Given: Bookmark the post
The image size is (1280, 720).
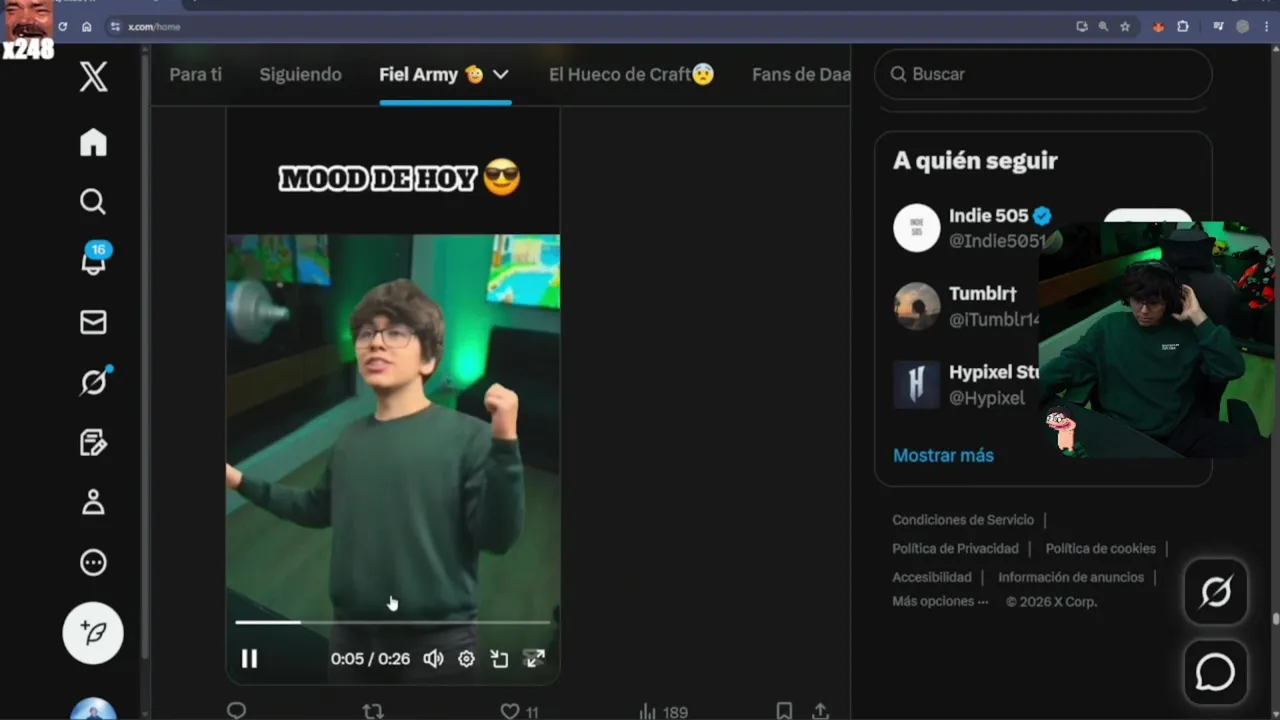Looking at the screenshot, I should tap(784, 711).
